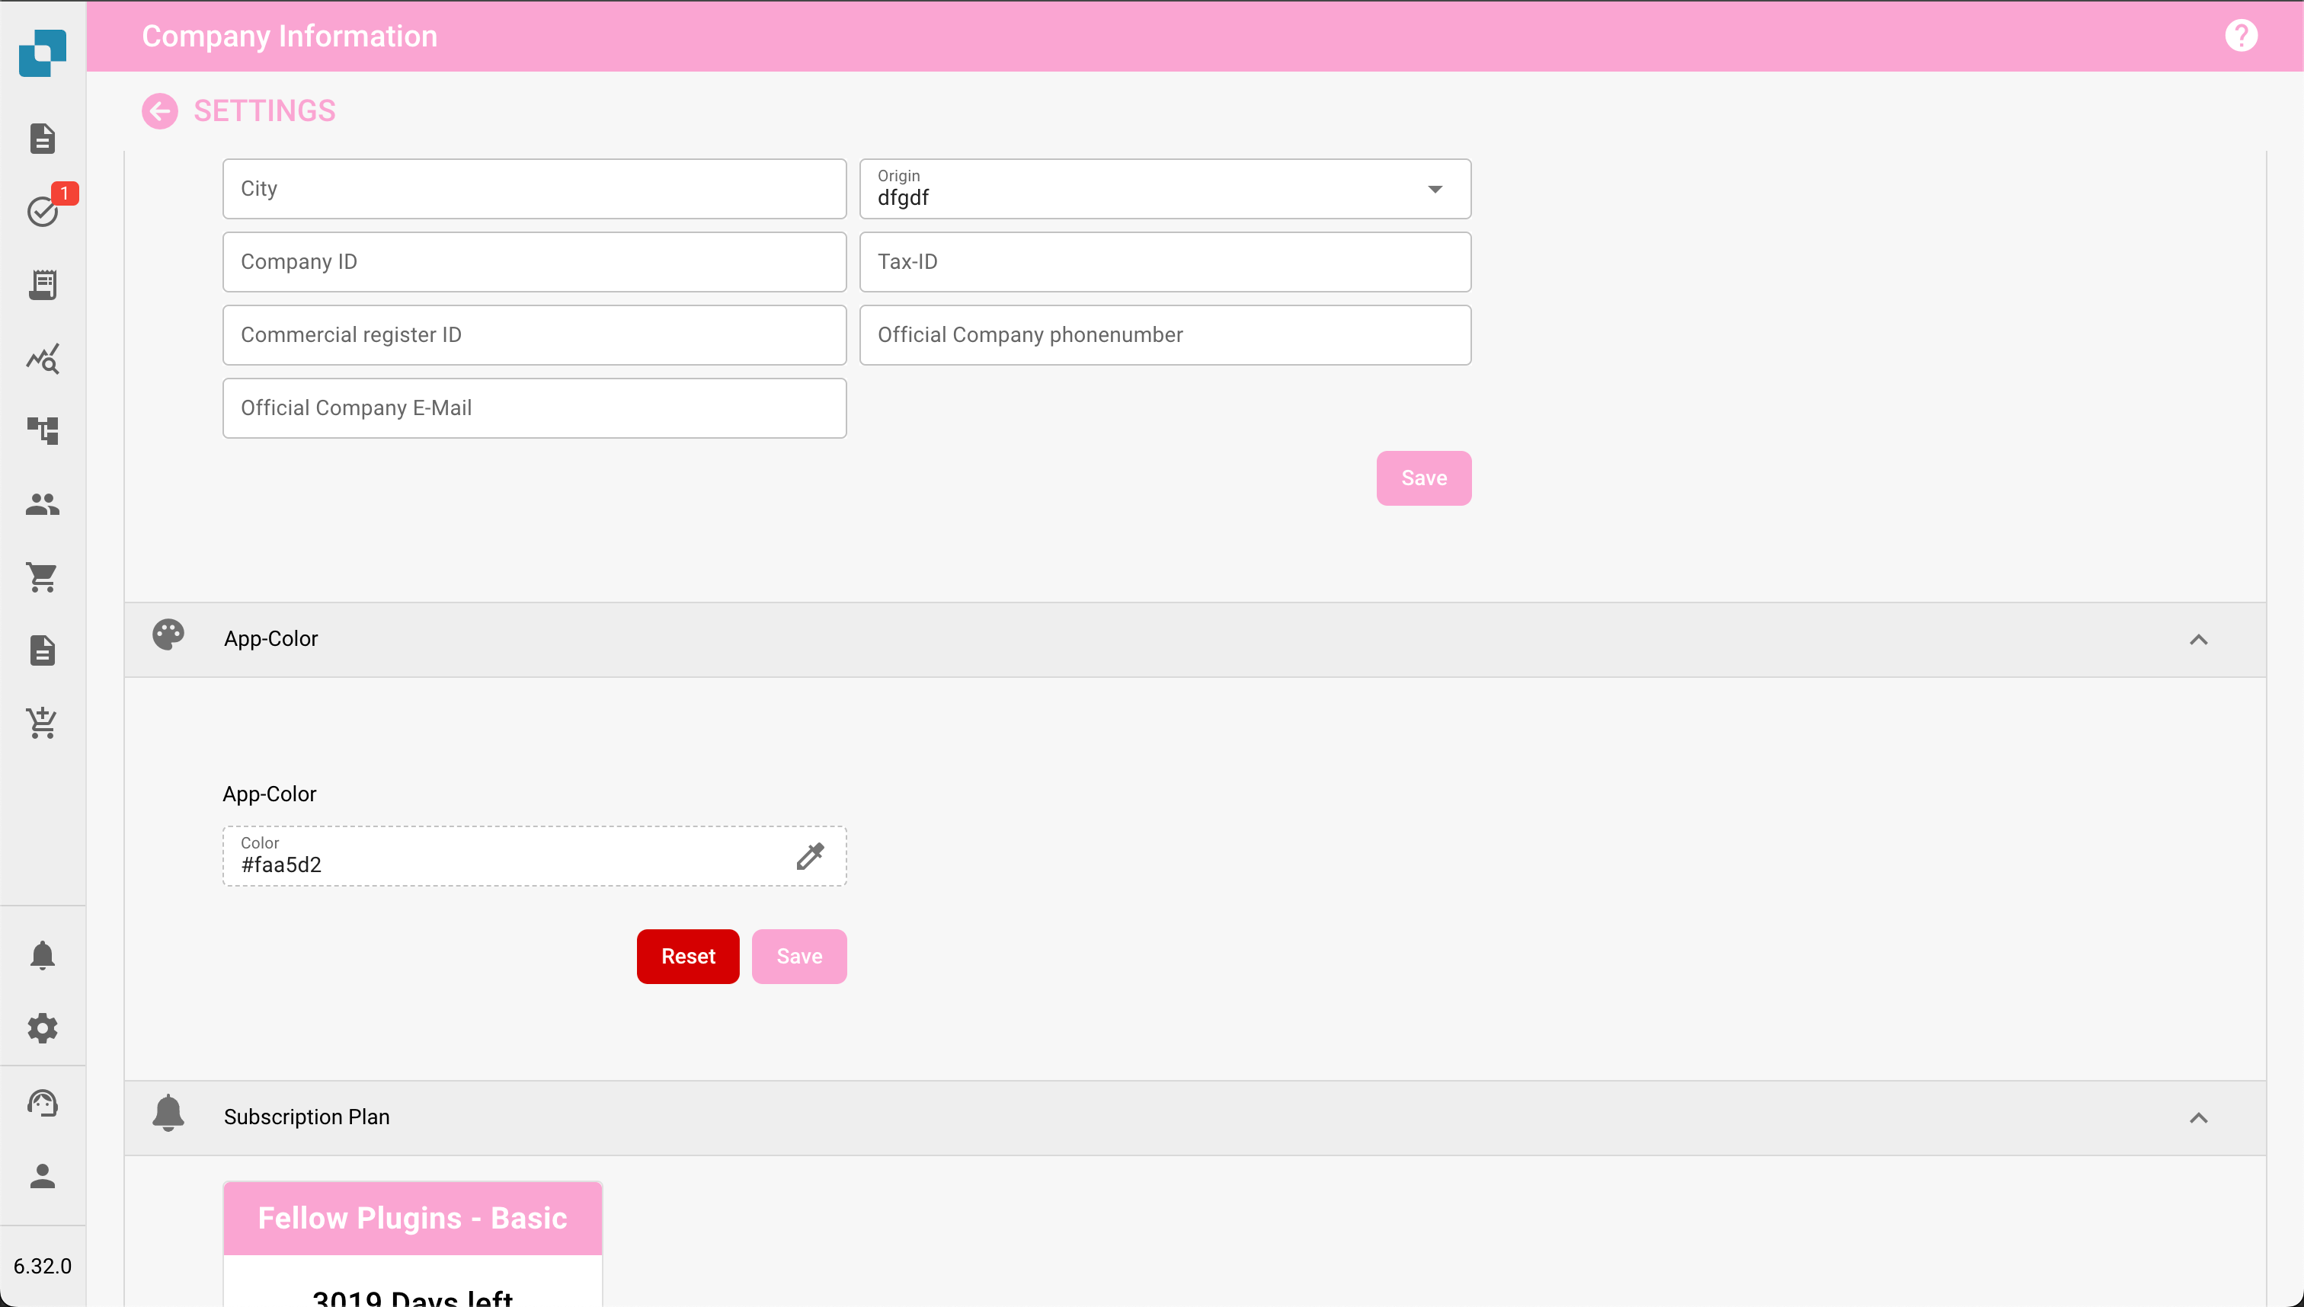Click the back arrow next to SETTINGS
Screen dimensions: 2304x1307
(x=159, y=111)
